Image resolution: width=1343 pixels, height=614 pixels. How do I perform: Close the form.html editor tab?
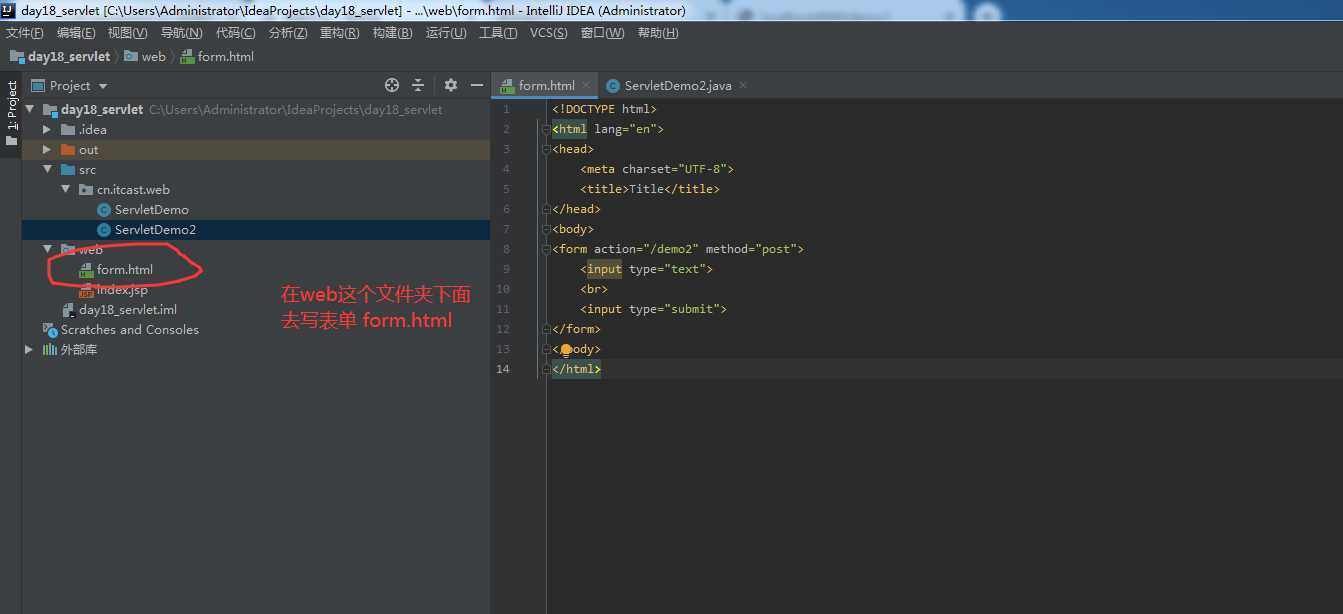click(x=586, y=85)
